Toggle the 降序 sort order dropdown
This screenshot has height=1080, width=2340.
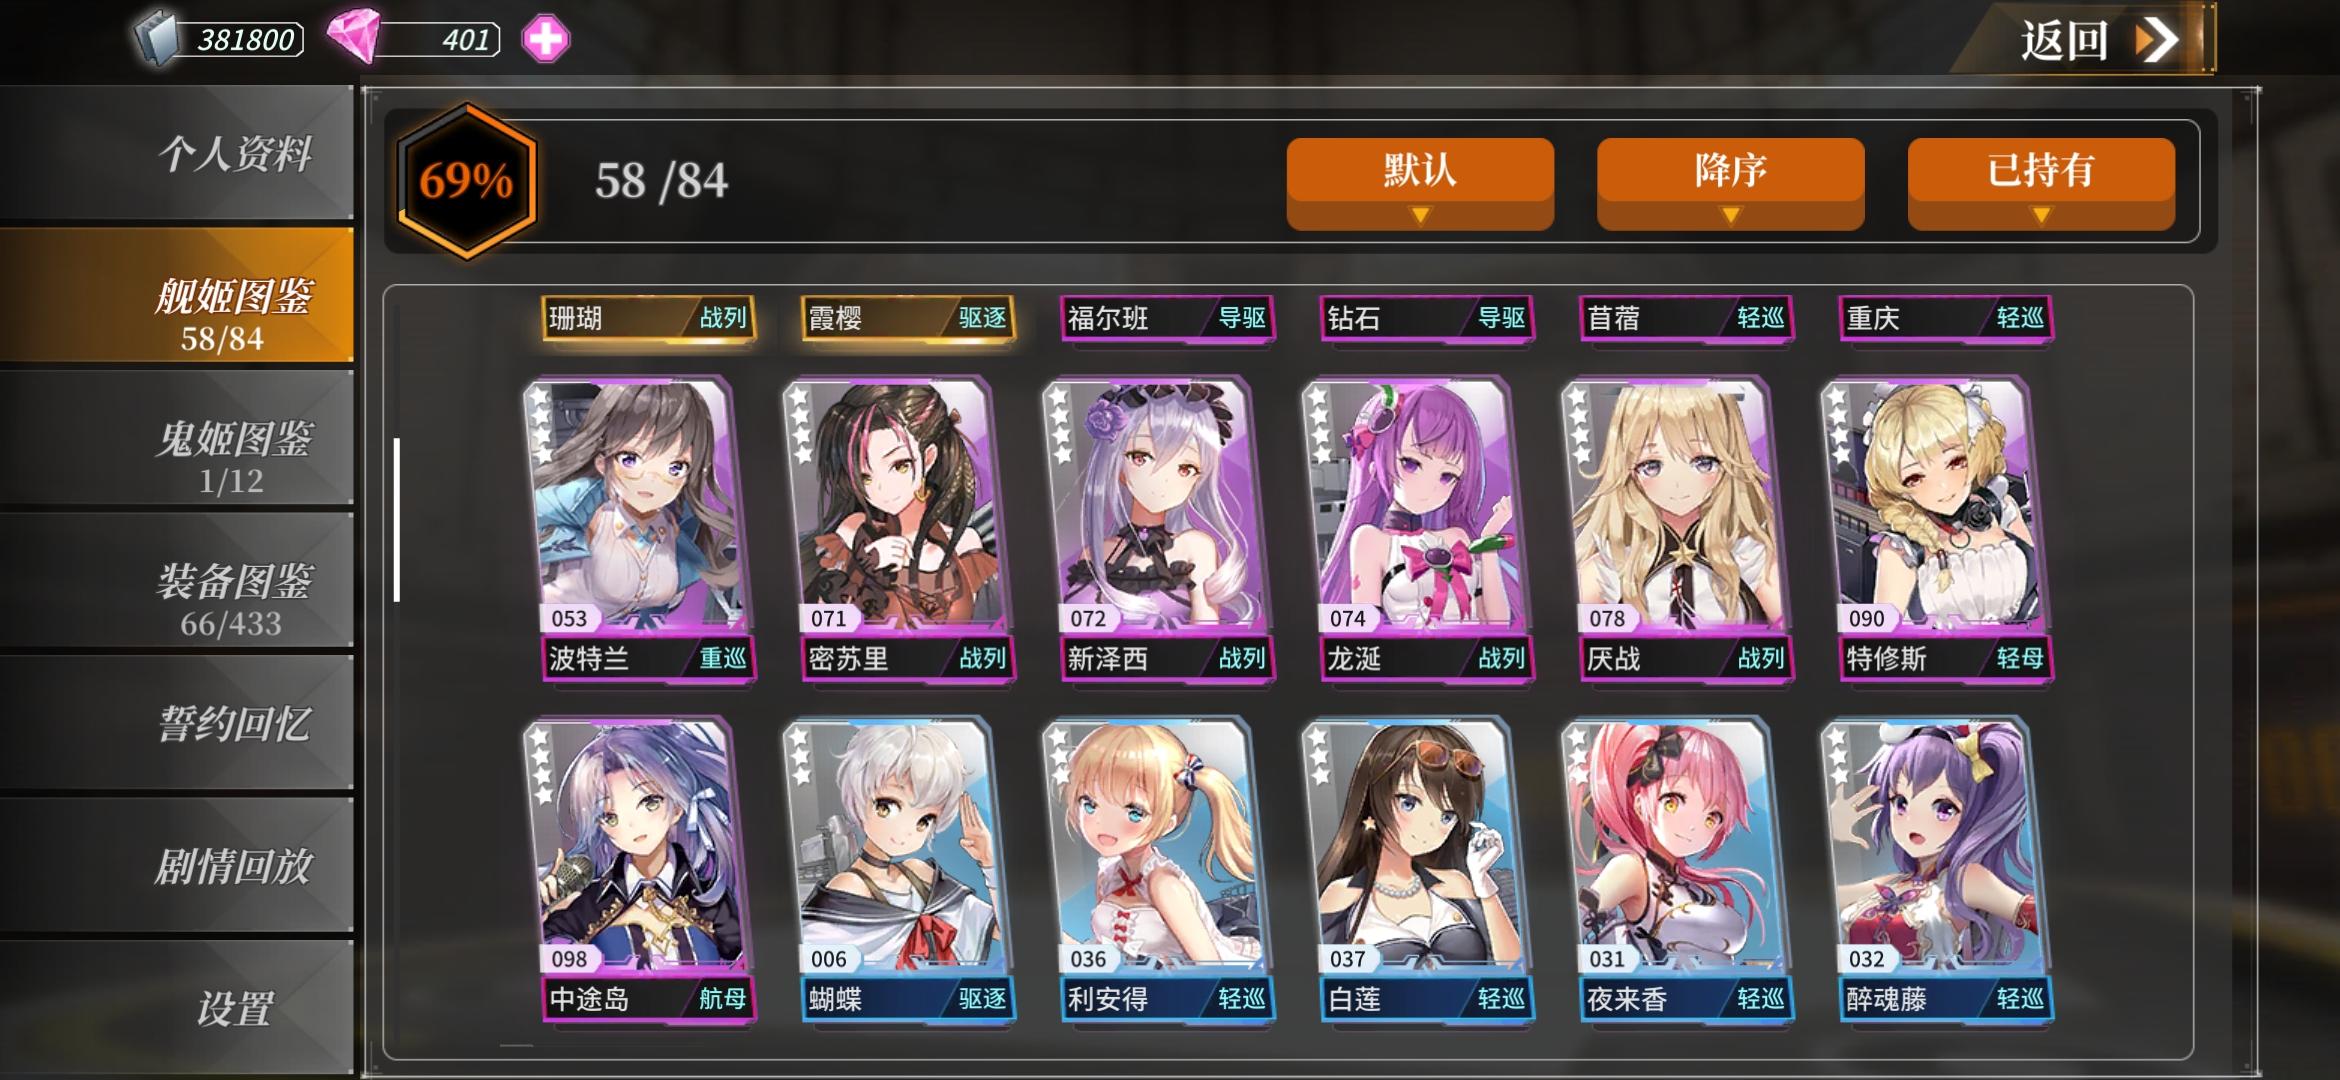(1731, 184)
